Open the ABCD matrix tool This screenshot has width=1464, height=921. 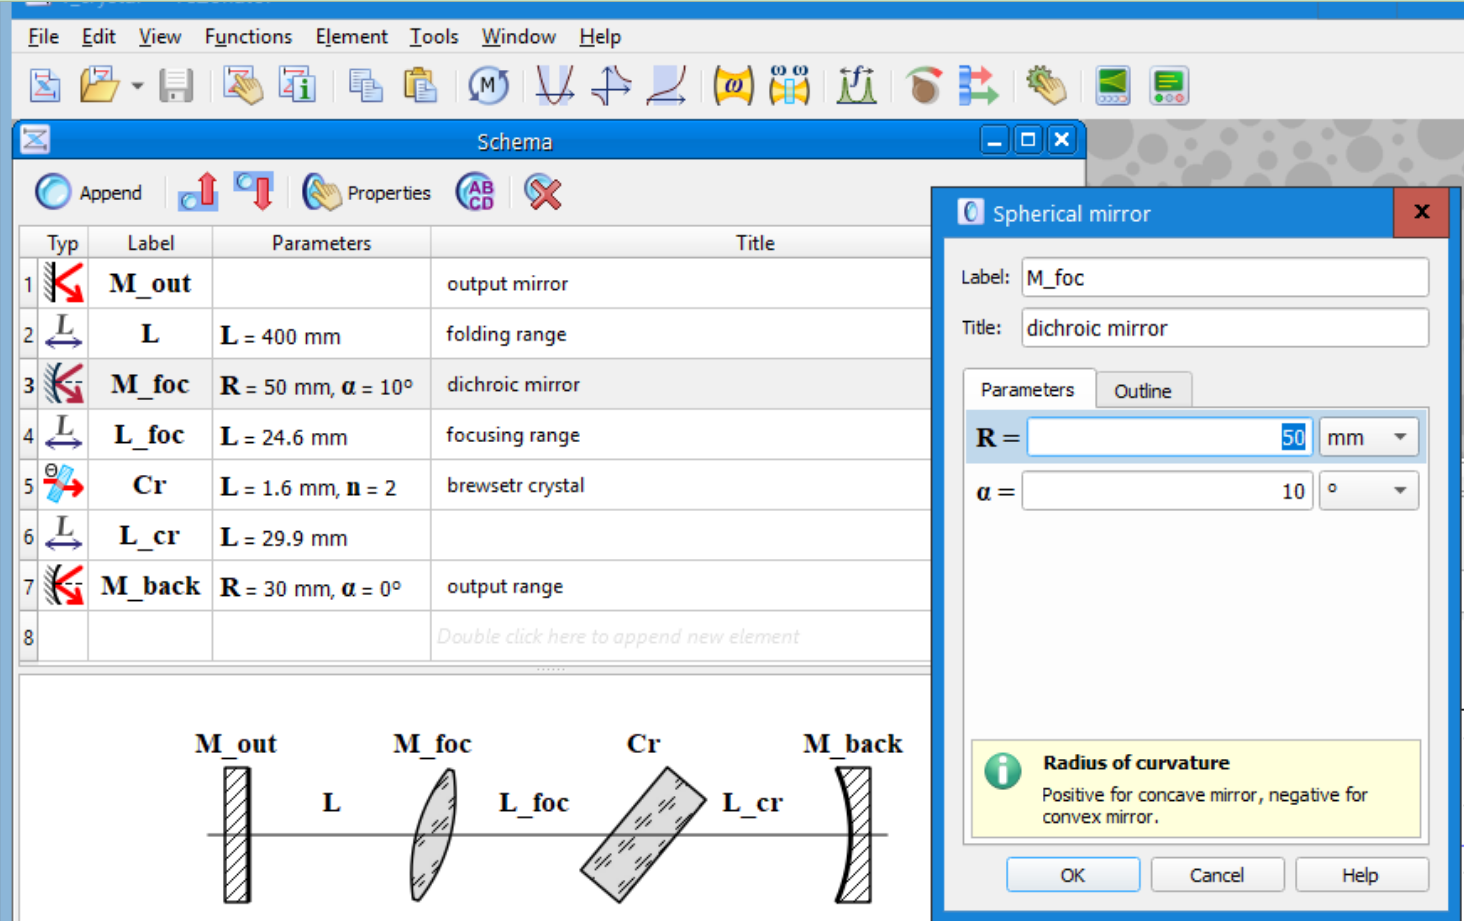[477, 192]
